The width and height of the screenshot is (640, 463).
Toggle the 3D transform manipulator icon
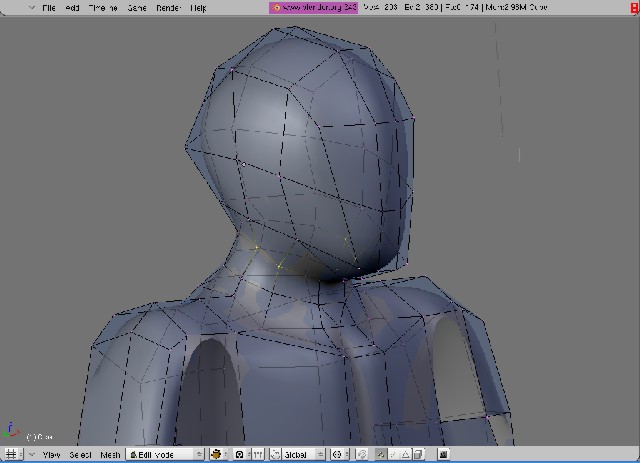[276, 454]
